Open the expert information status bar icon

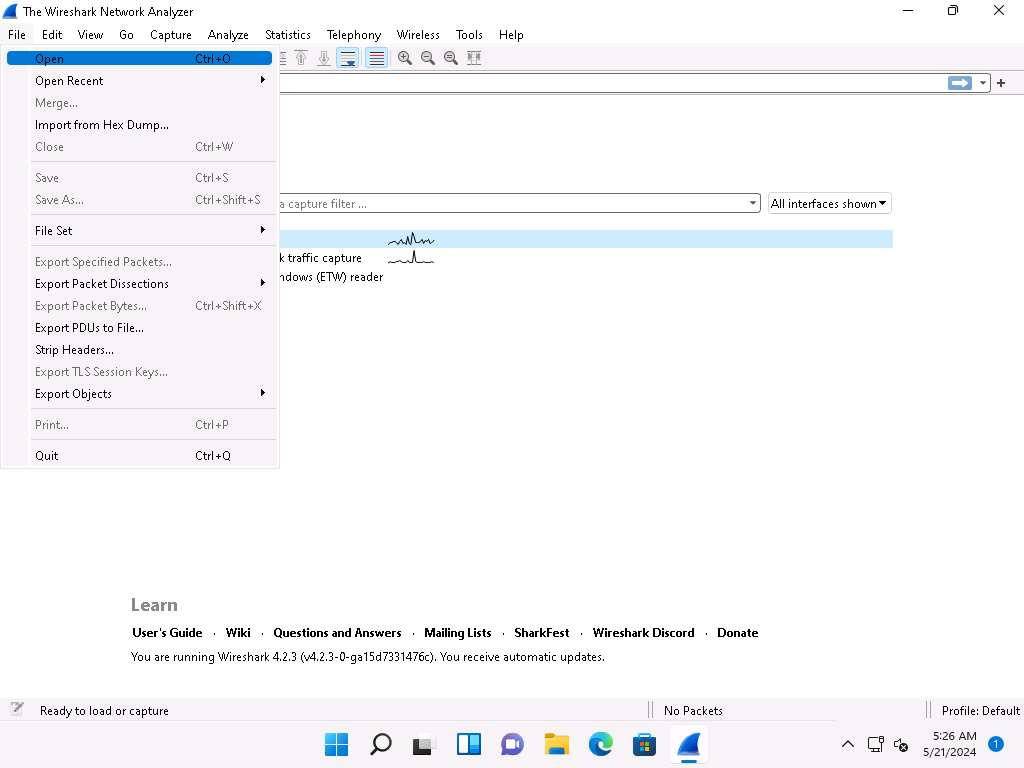click(x=17, y=709)
